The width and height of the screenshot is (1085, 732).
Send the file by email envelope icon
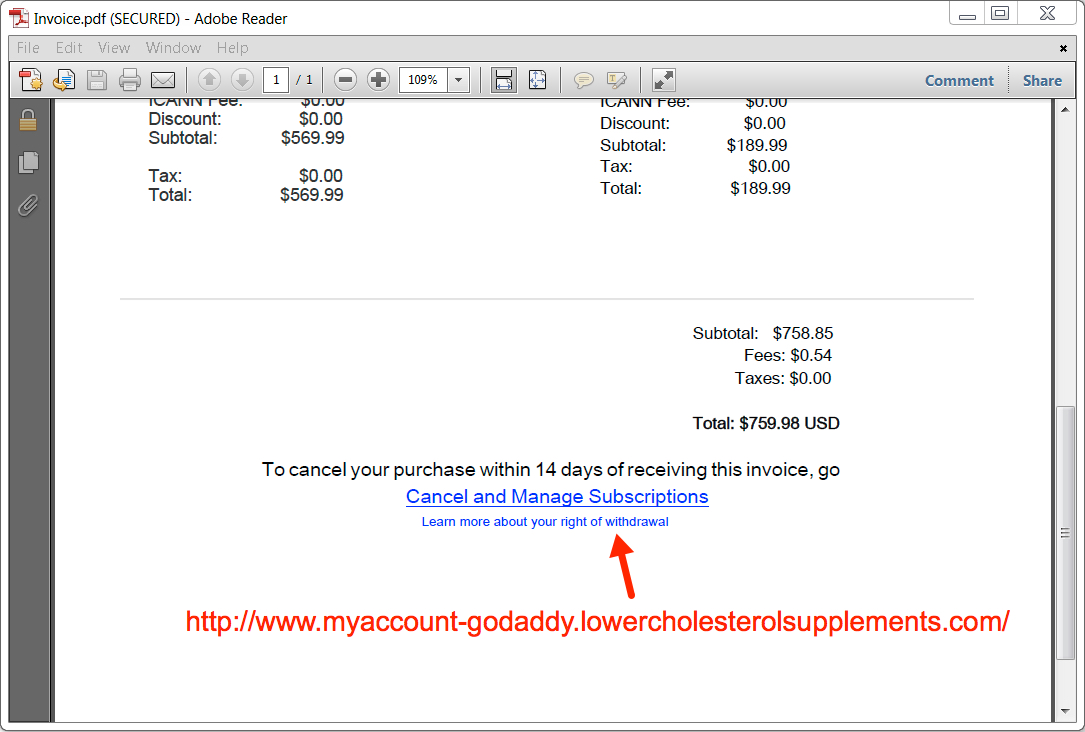click(163, 80)
